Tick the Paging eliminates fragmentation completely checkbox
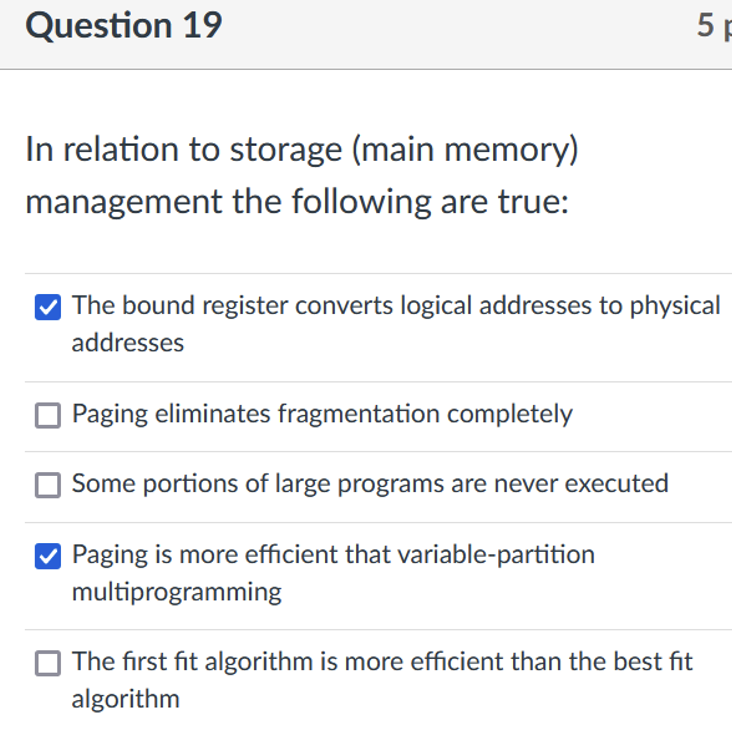732x754 pixels. click(x=48, y=415)
